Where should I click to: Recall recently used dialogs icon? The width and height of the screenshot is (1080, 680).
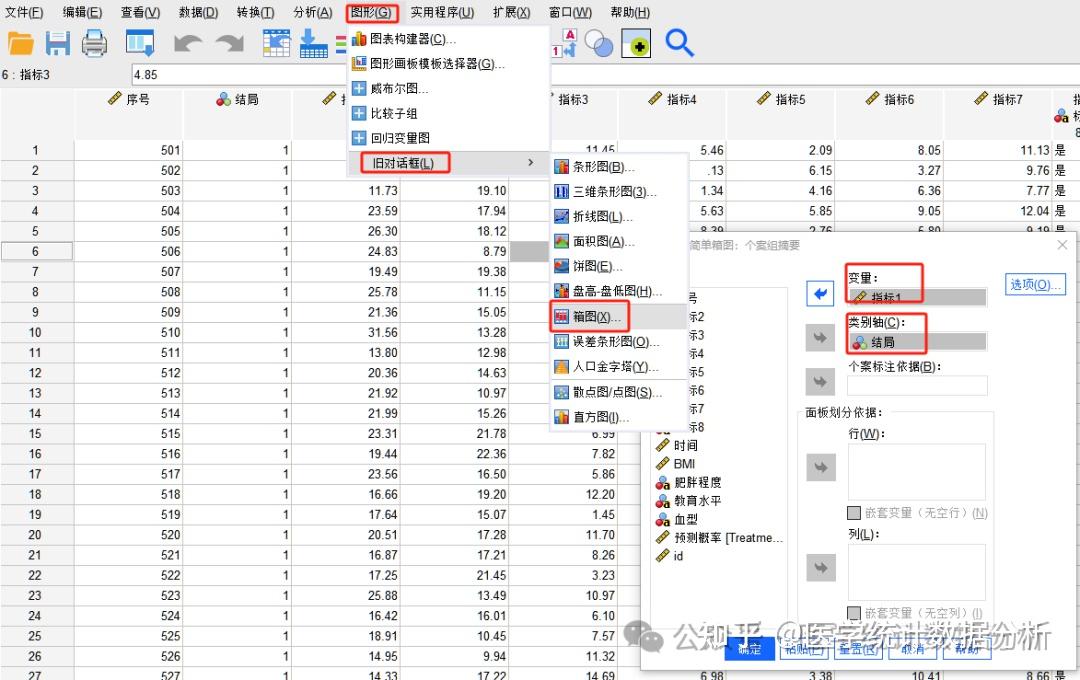coord(139,42)
